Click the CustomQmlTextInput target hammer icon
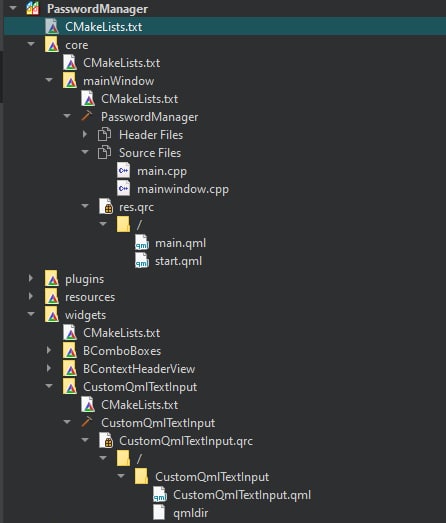 click(x=87, y=422)
